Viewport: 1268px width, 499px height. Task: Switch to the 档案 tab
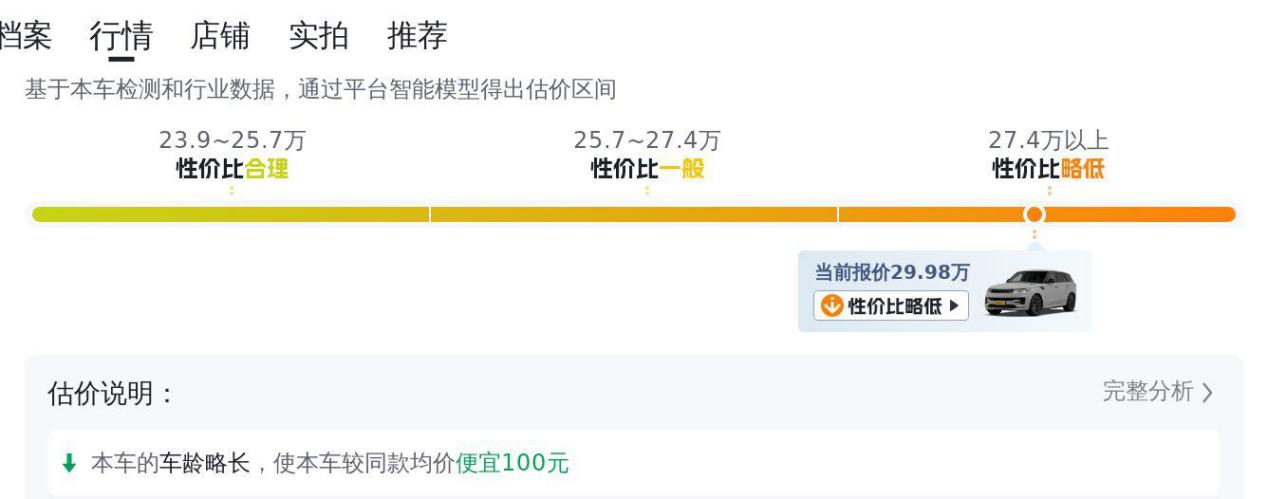pos(24,36)
